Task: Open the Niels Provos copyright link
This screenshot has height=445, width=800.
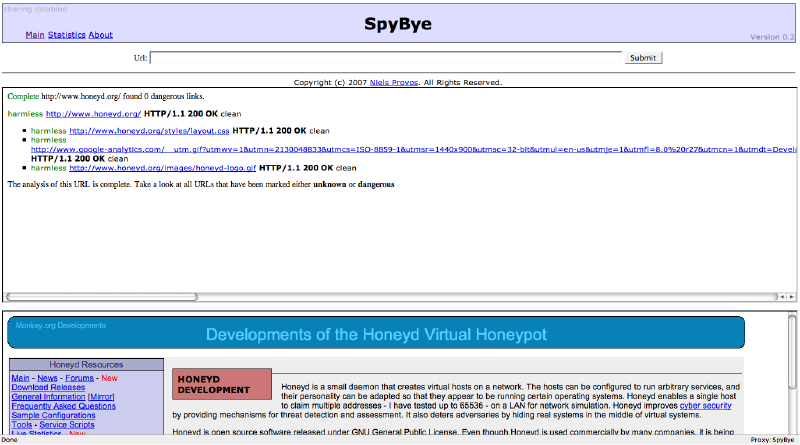Action: pos(392,83)
